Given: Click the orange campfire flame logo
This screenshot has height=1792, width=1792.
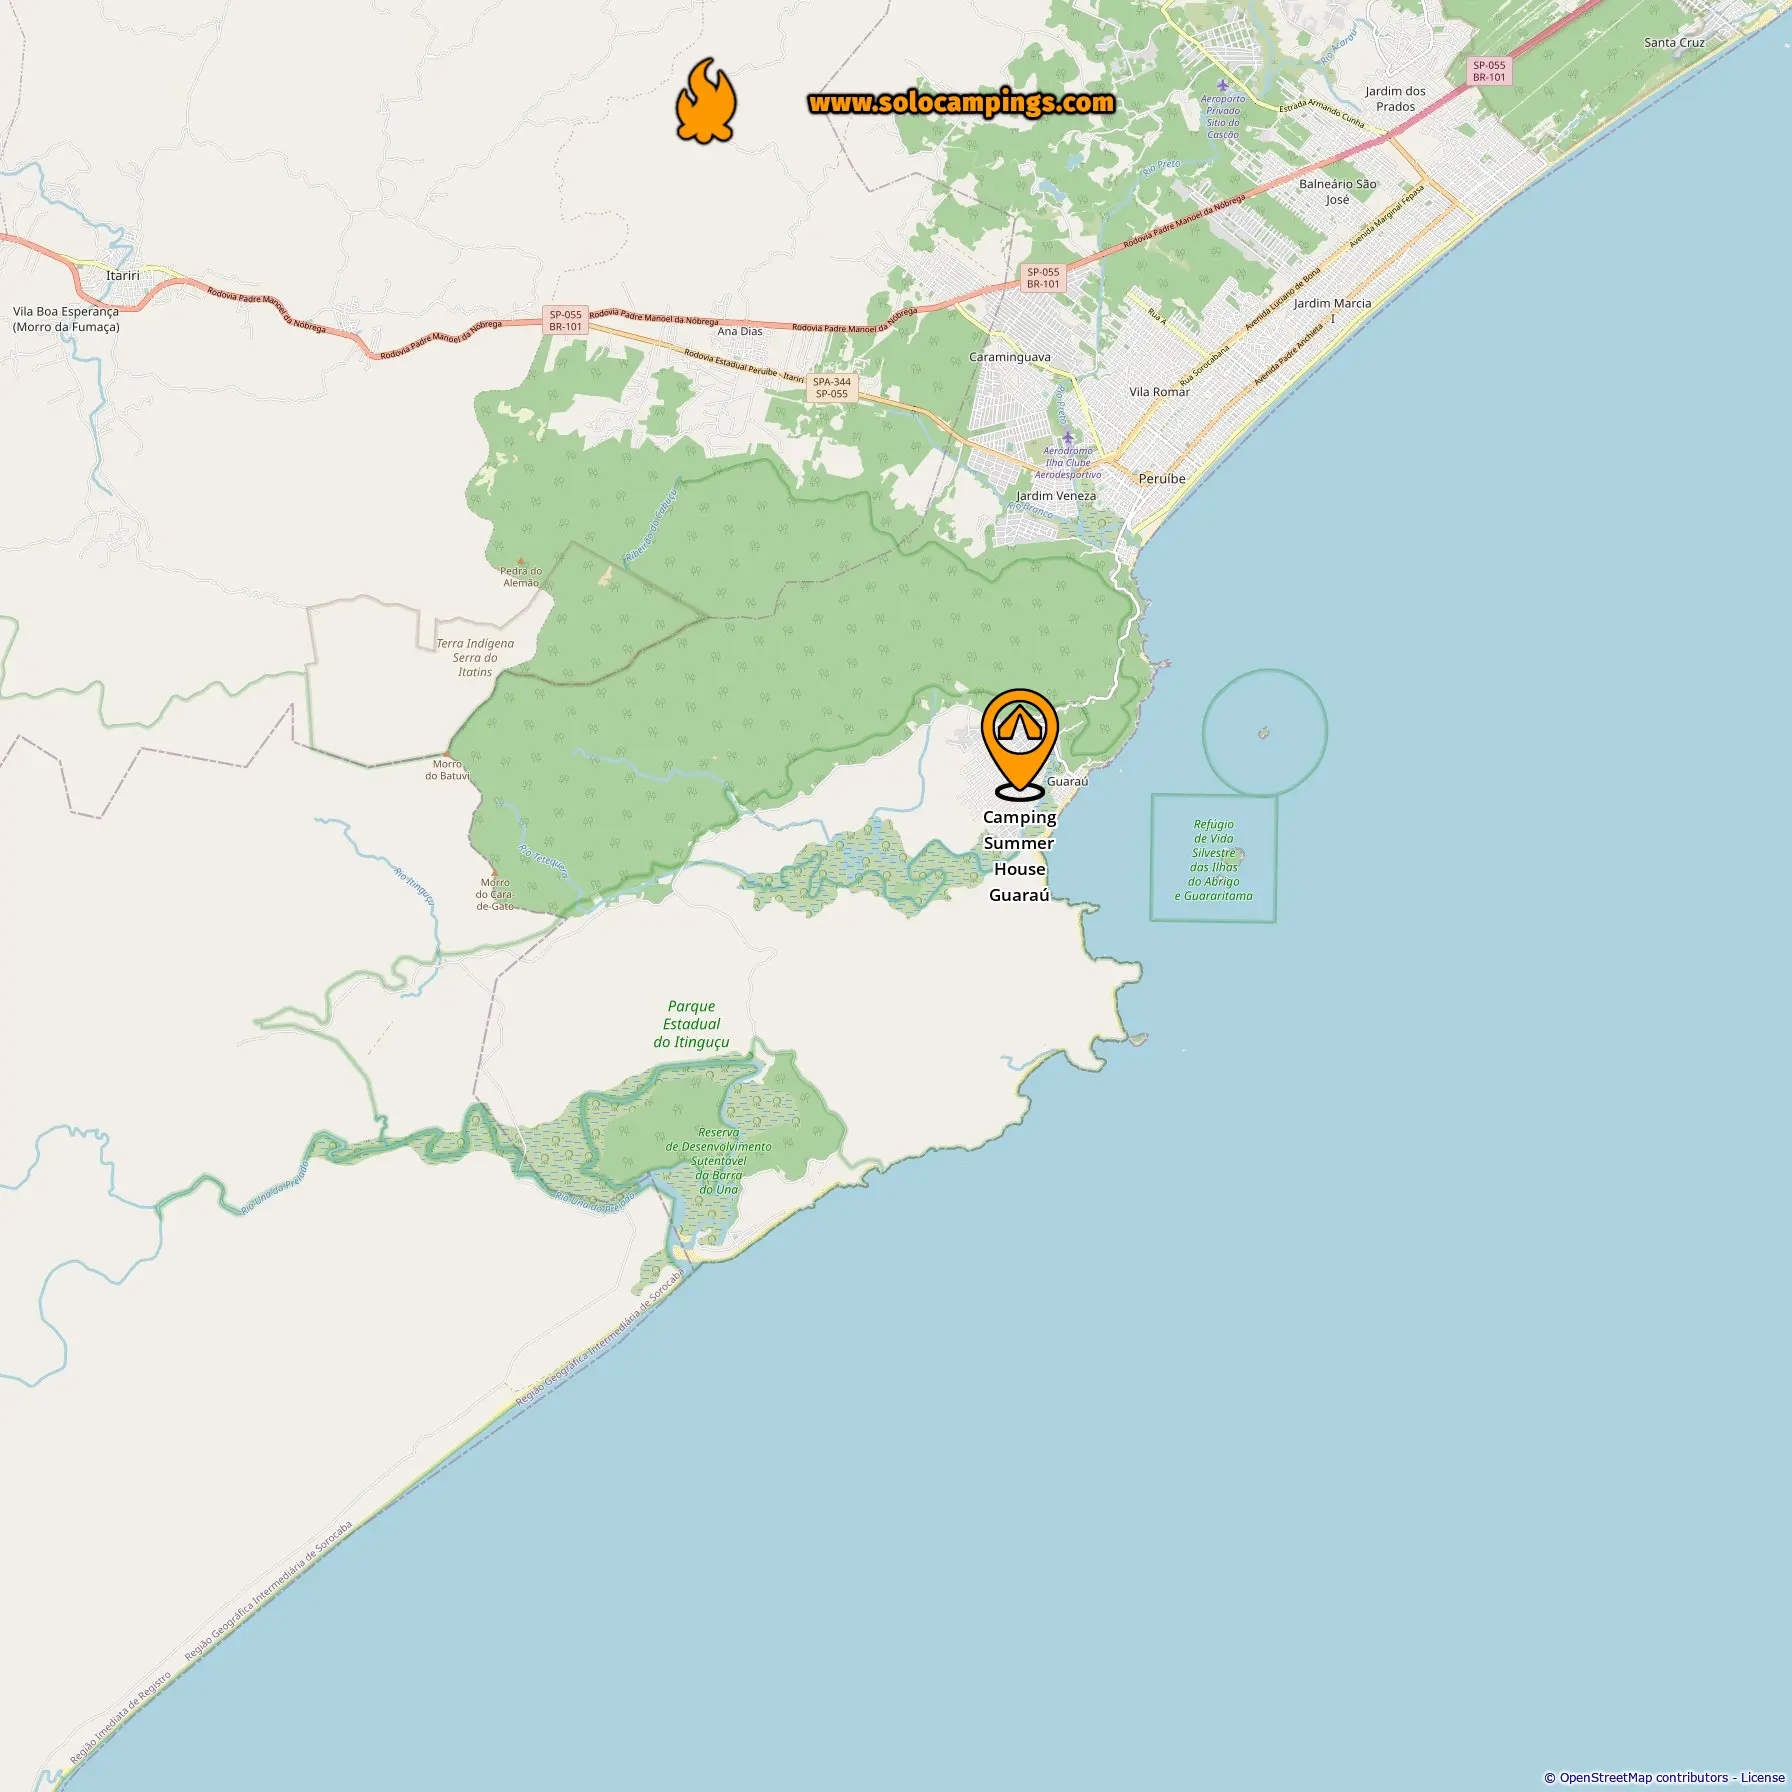Looking at the screenshot, I should coord(706,100).
